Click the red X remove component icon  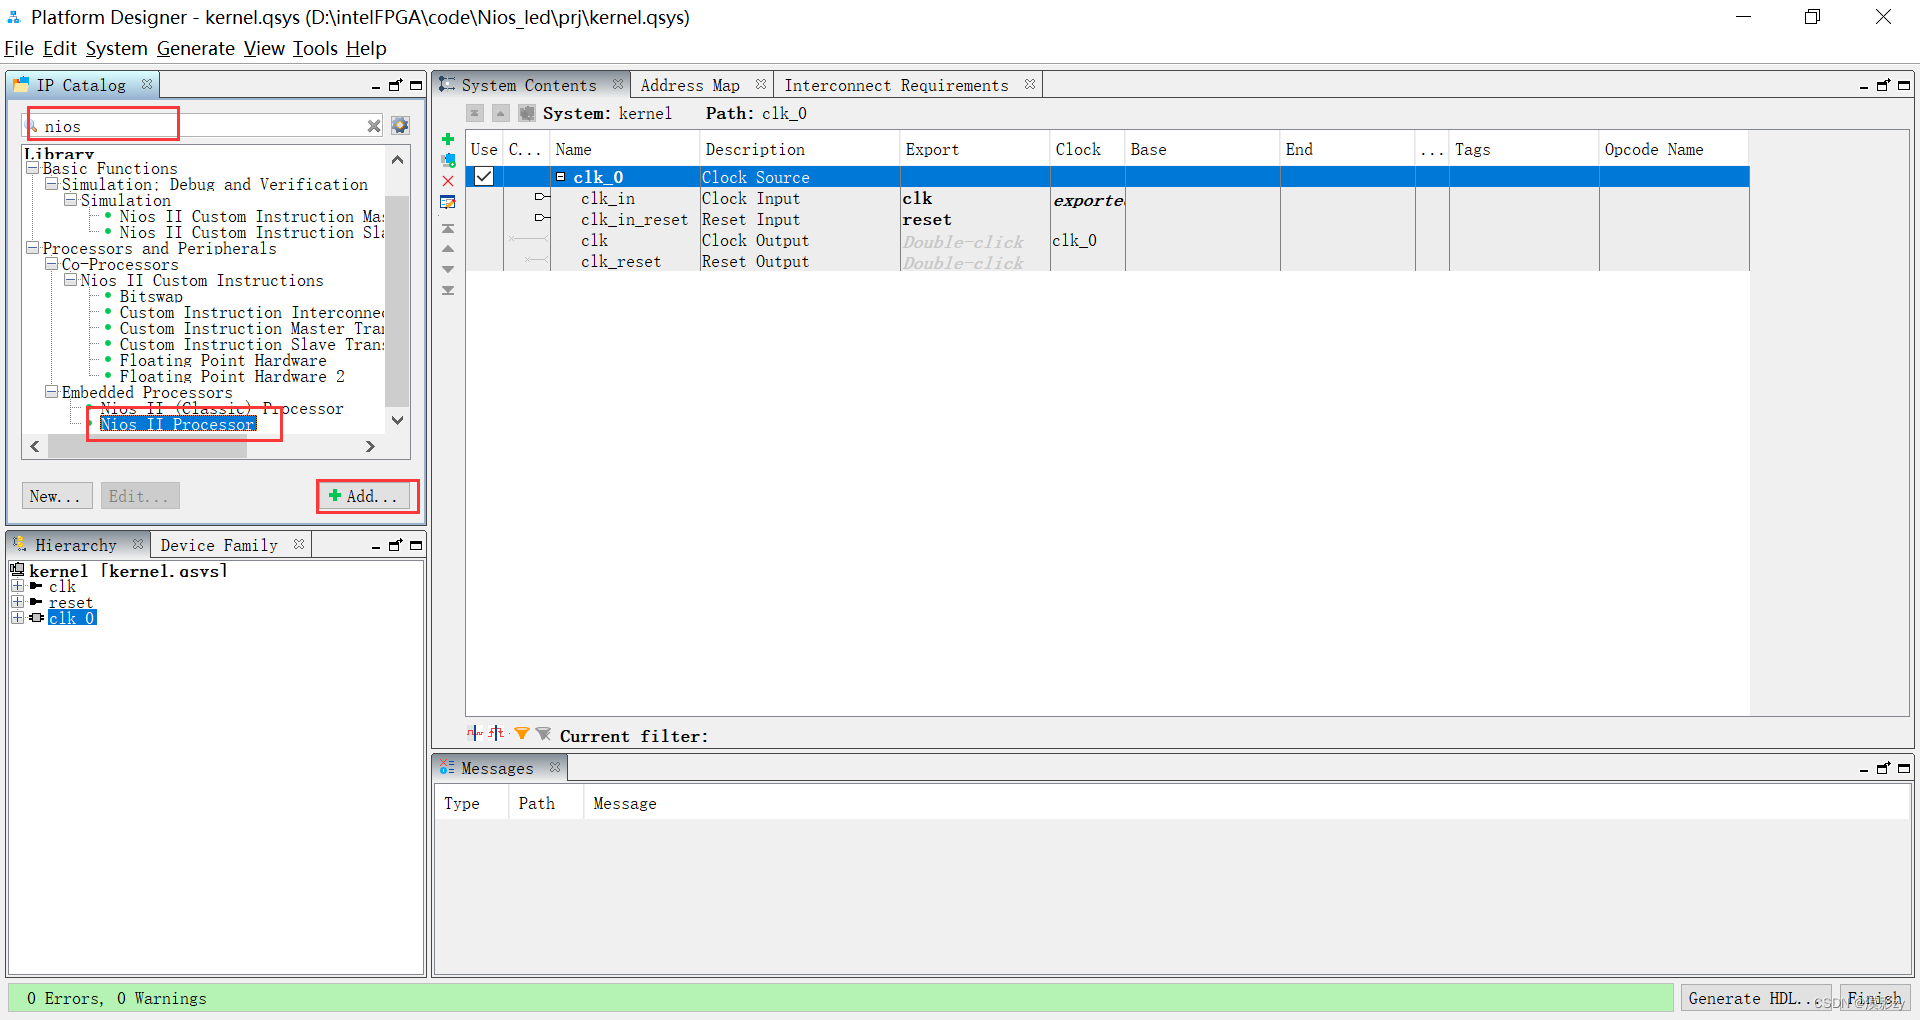[448, 181]
